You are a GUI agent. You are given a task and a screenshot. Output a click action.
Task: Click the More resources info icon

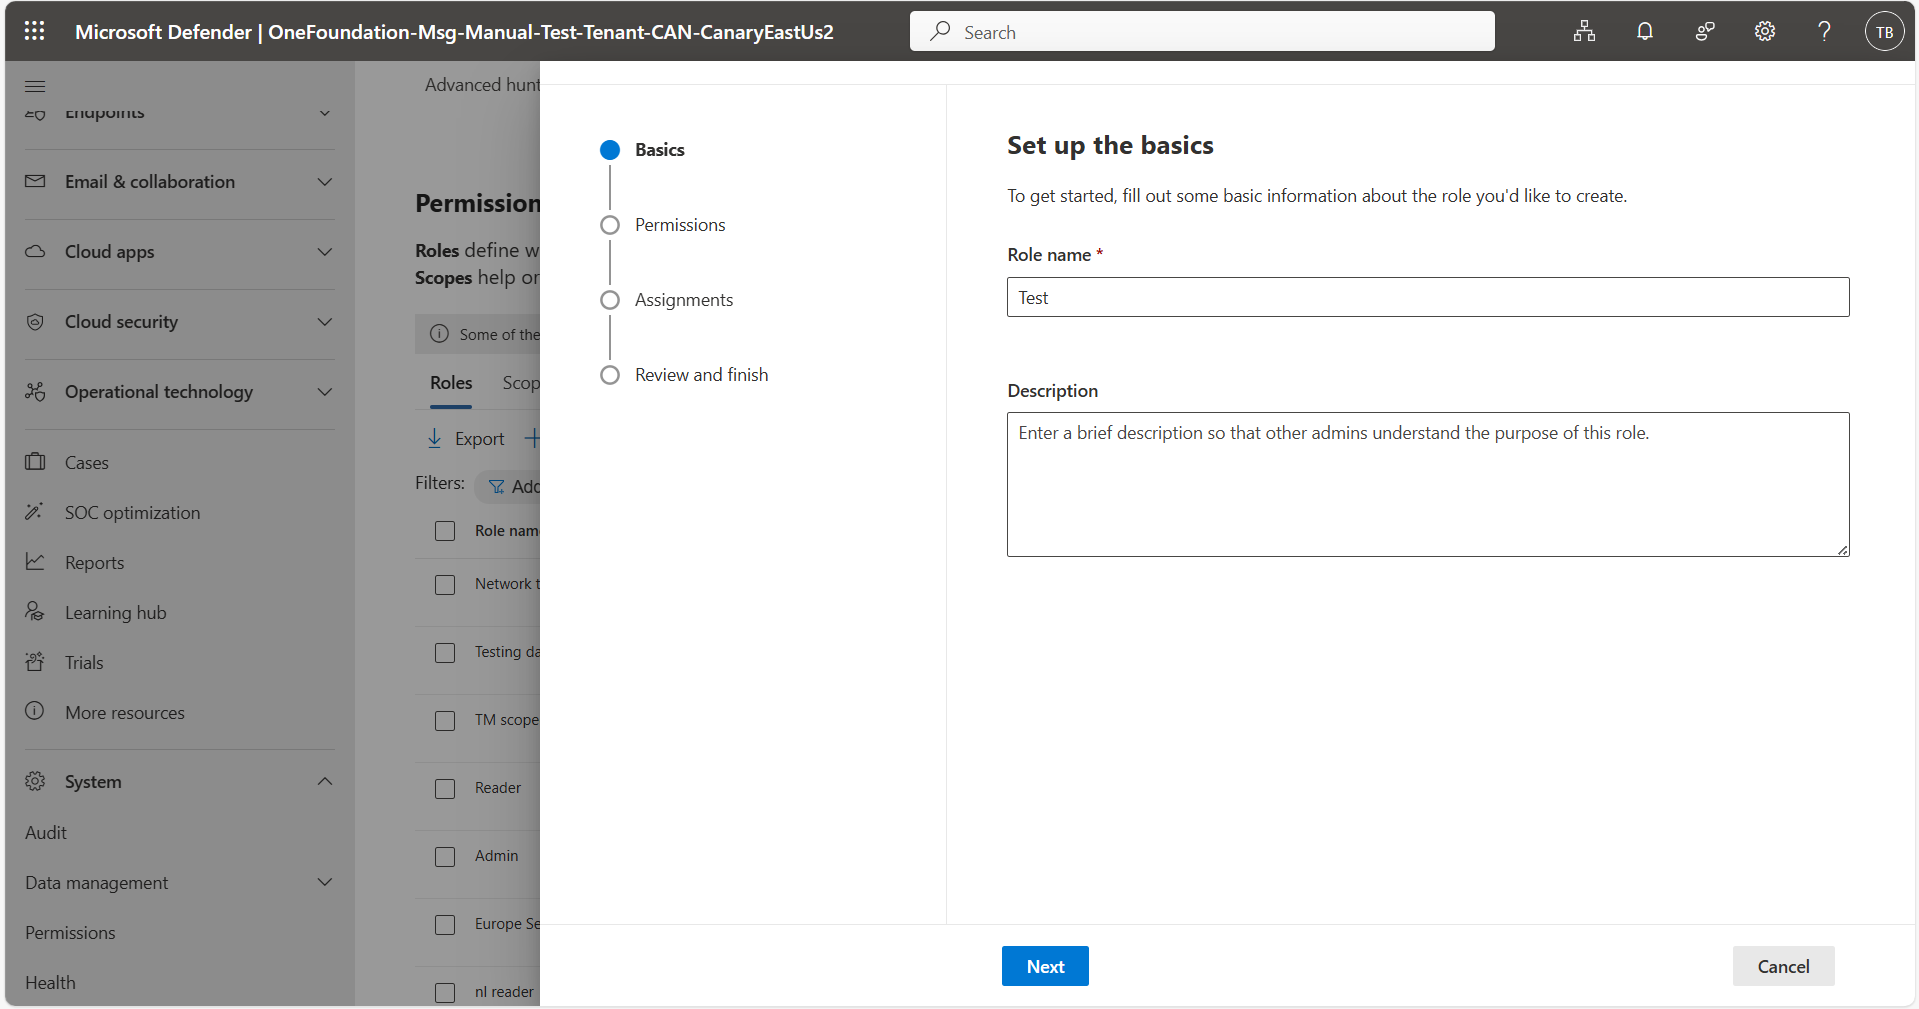coord(35,712)
